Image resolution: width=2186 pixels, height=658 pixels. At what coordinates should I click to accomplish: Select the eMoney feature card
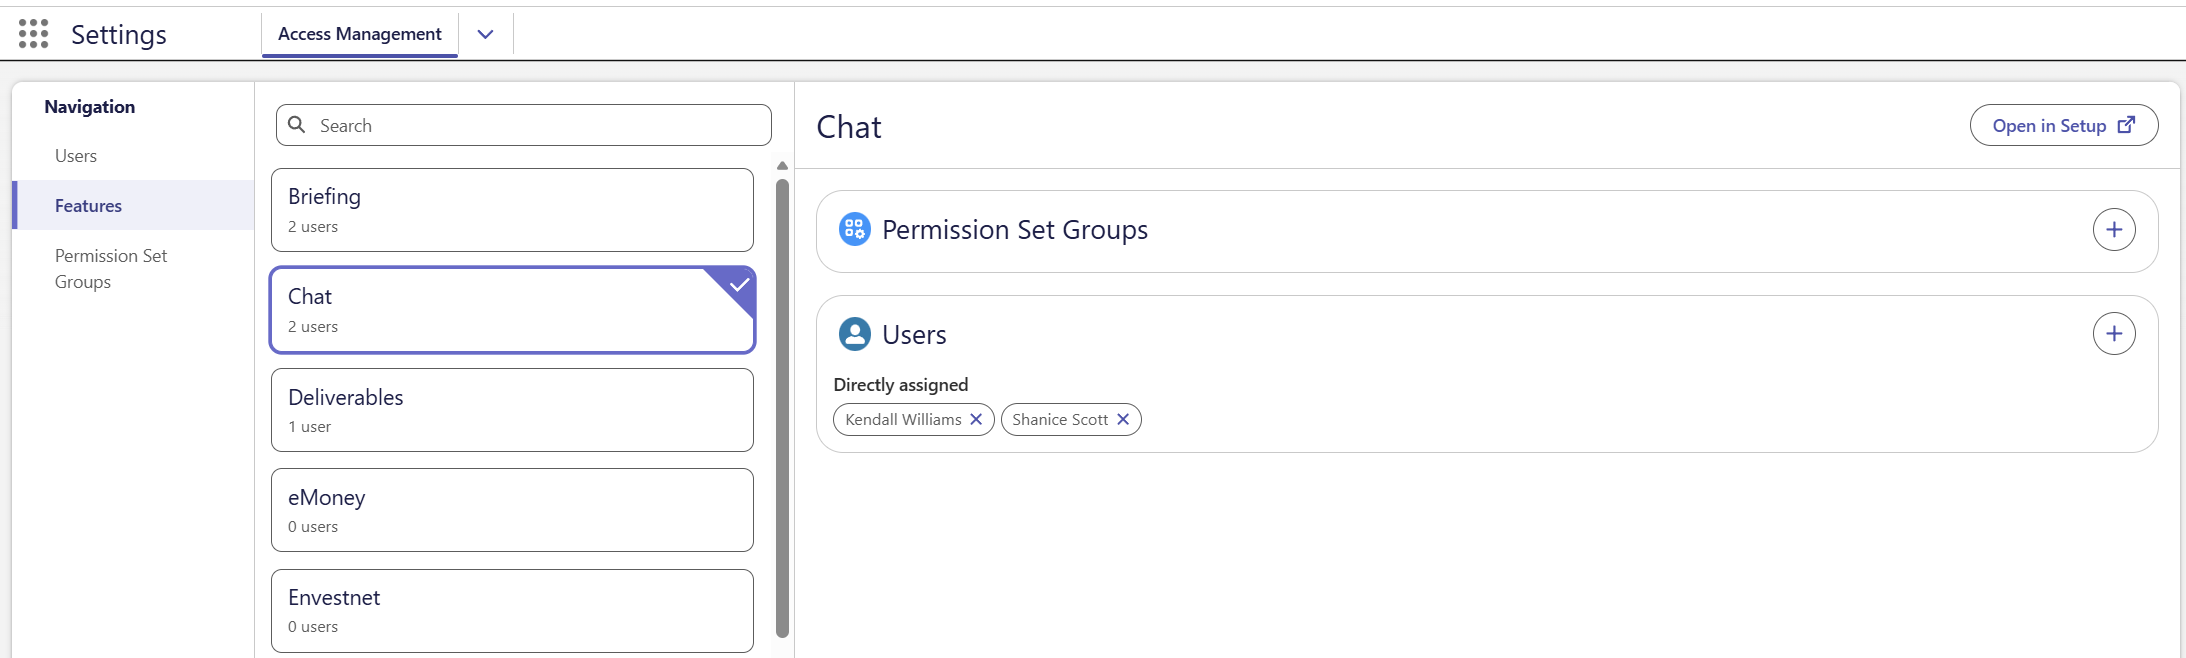point(512,510)
